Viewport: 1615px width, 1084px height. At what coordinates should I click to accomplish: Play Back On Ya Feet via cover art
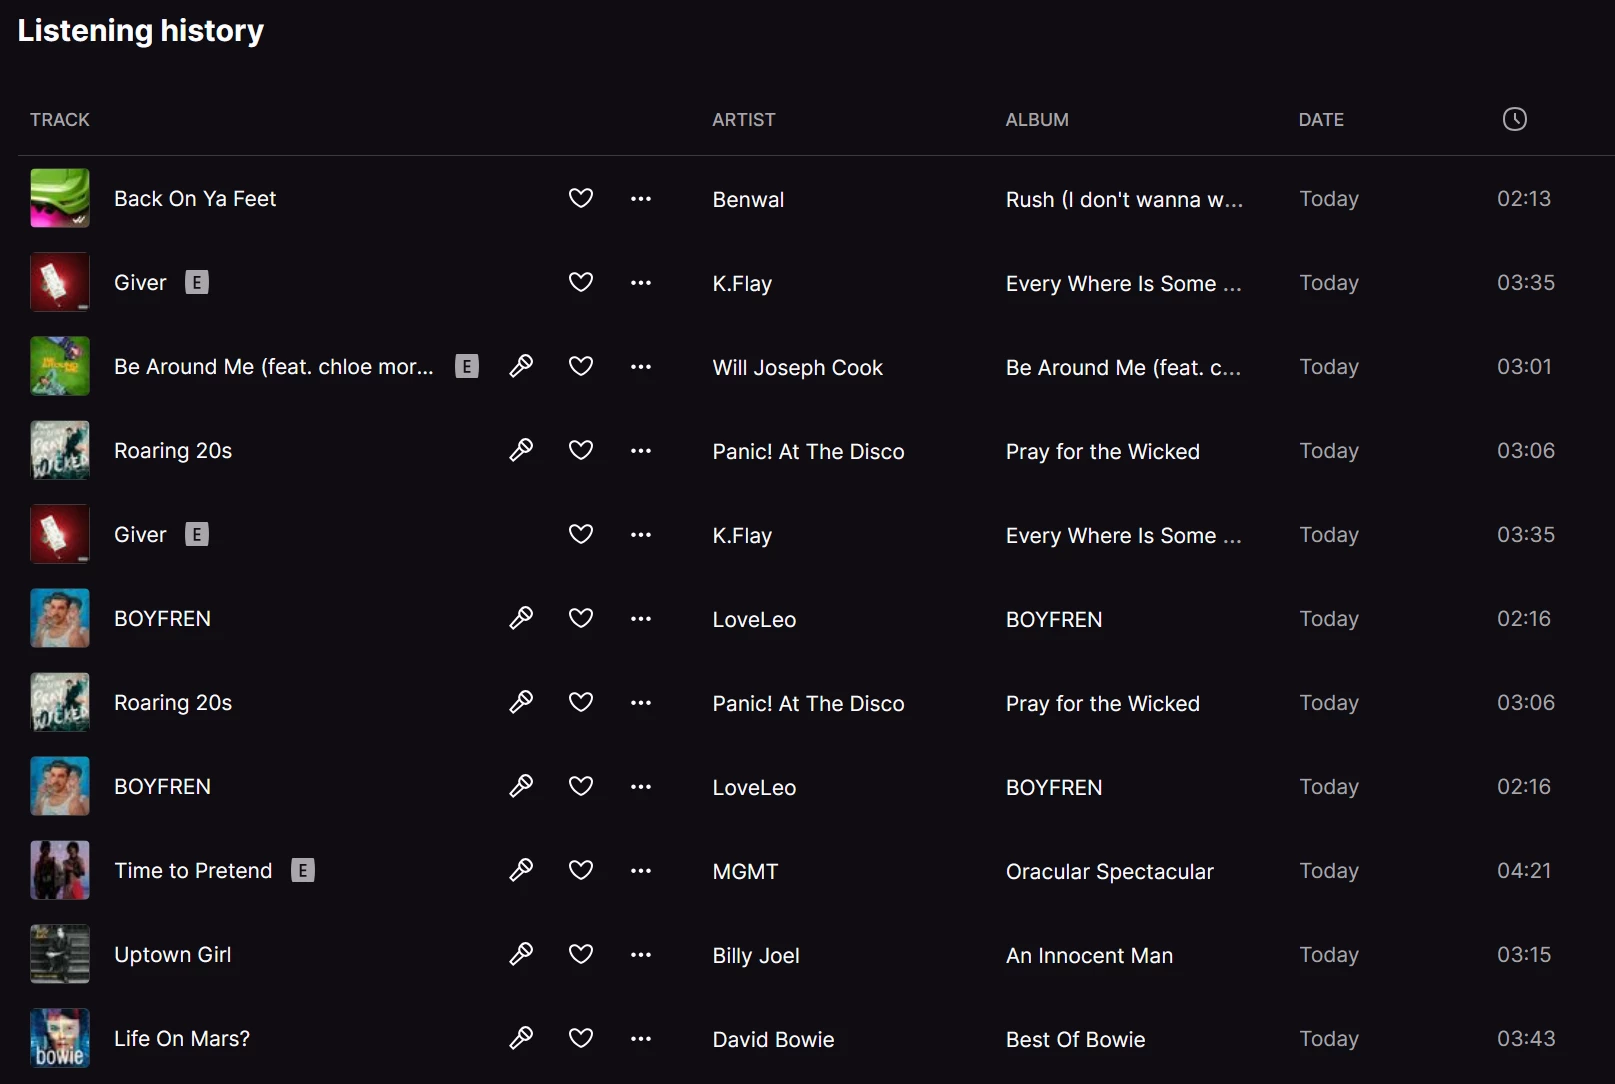60,198
